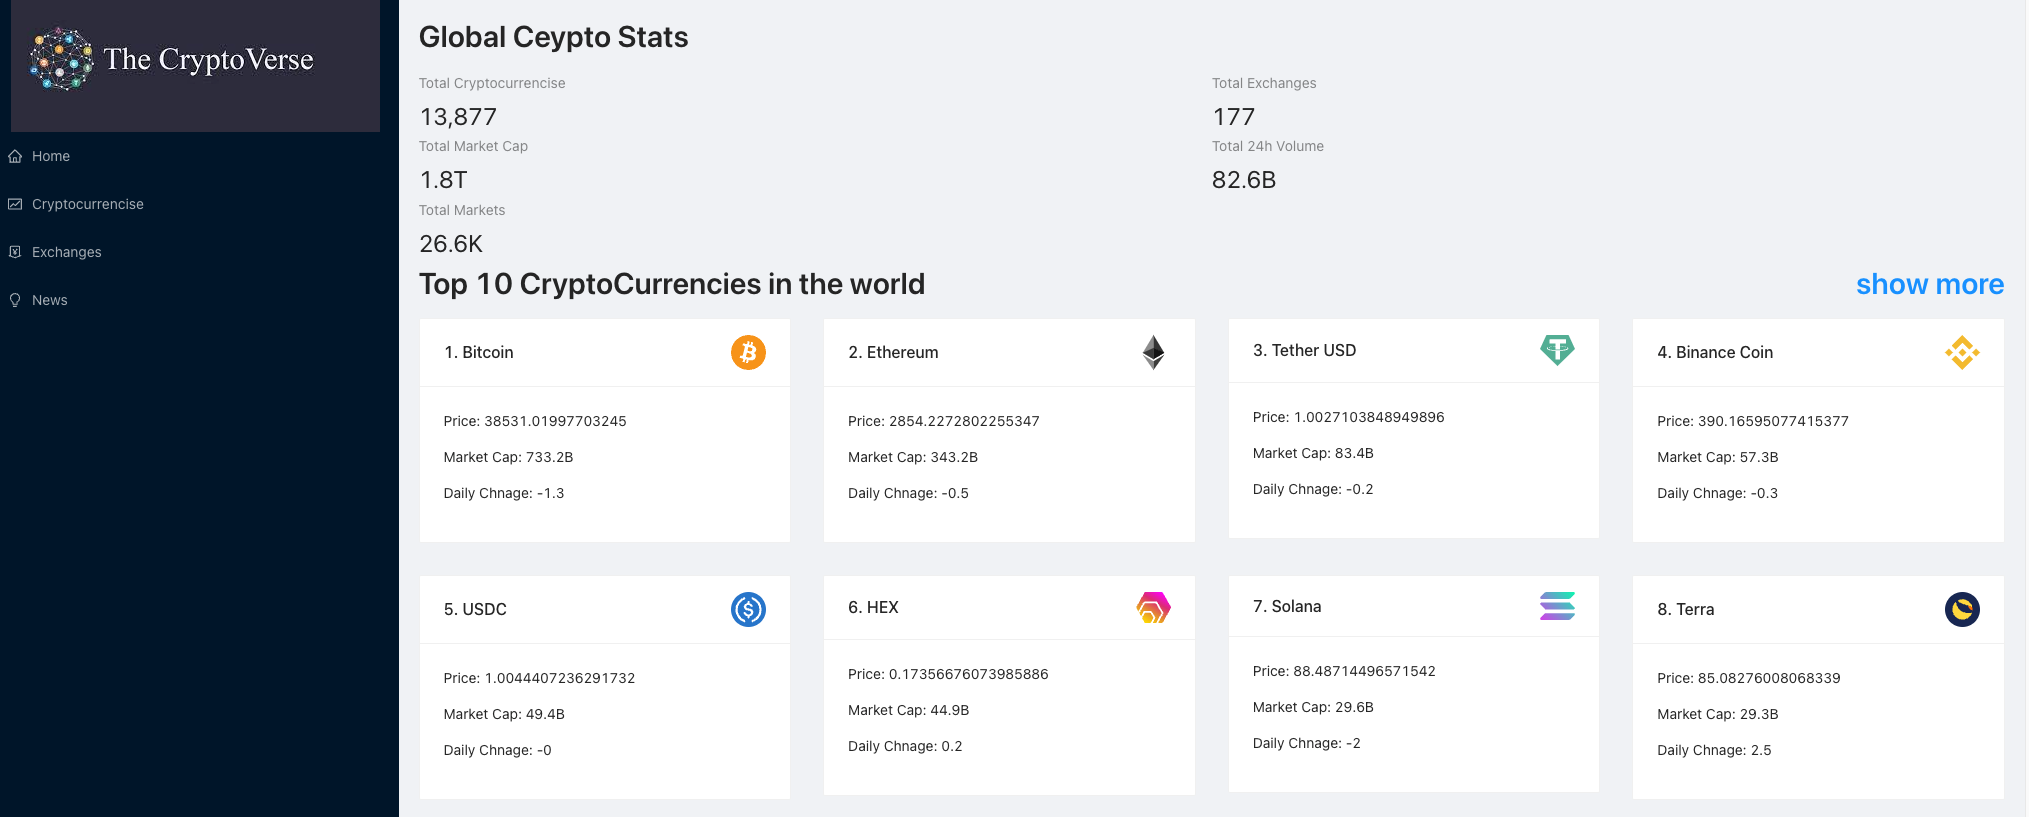Click the 1.8T total market cap value
Image resolution: width=2029 pixels, height=817 pixels.
443,180
